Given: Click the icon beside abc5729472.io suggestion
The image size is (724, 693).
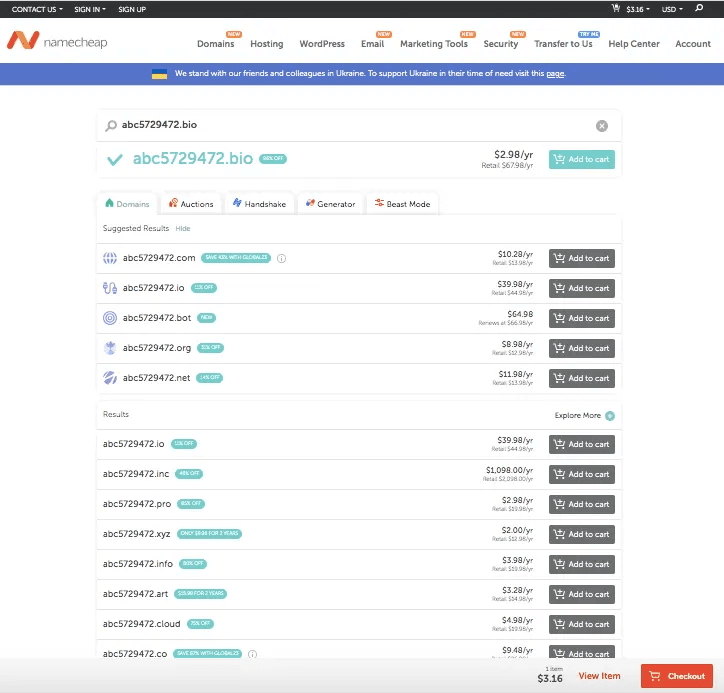Looking at the screenshot, I should [109, 288].
